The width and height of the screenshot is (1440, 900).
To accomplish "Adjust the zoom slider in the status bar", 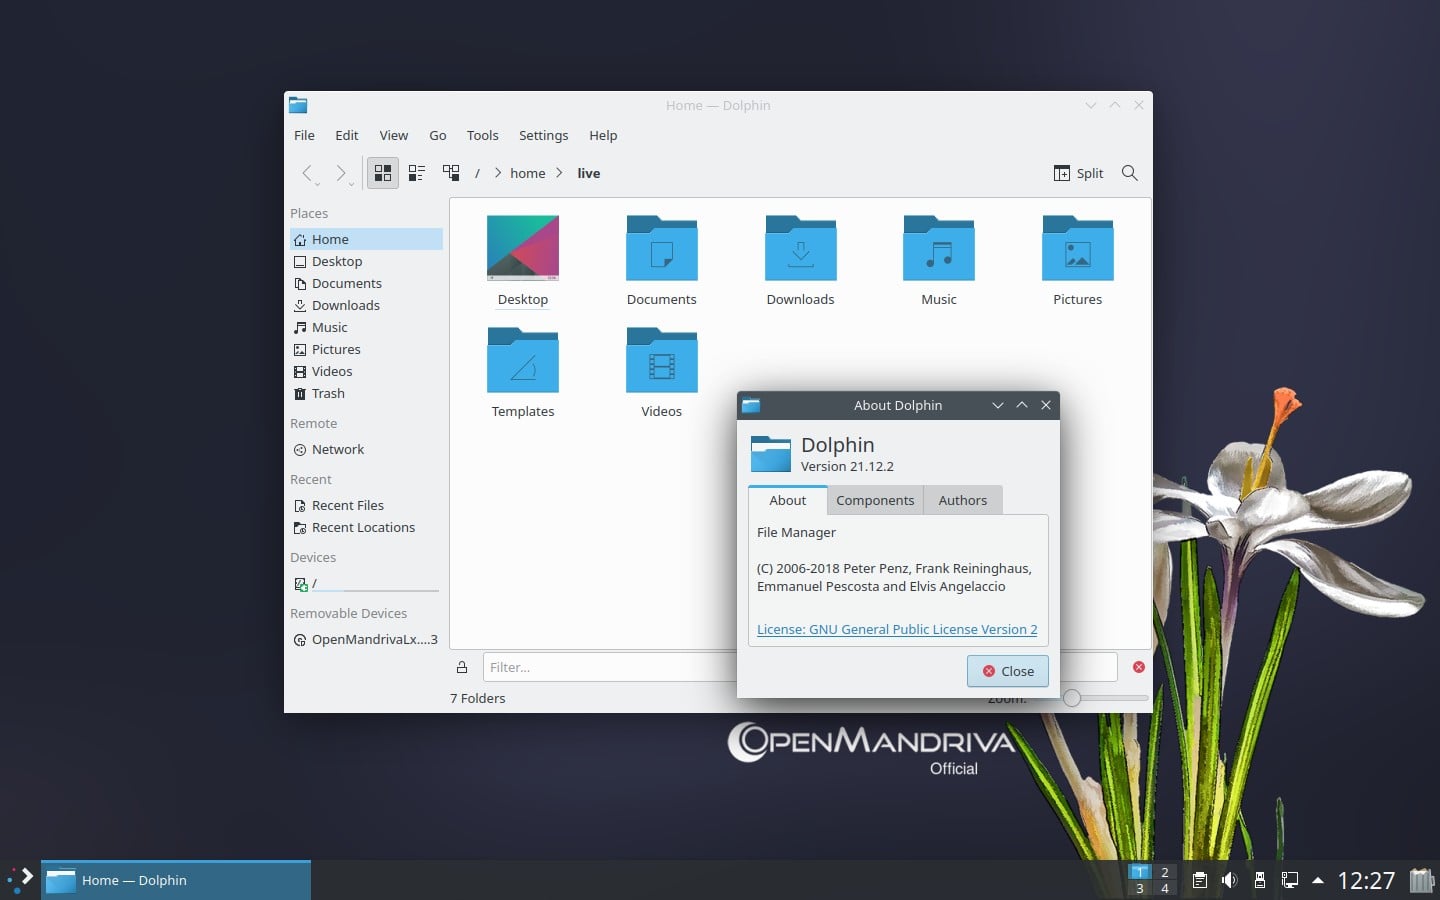I will point(1072,699).
